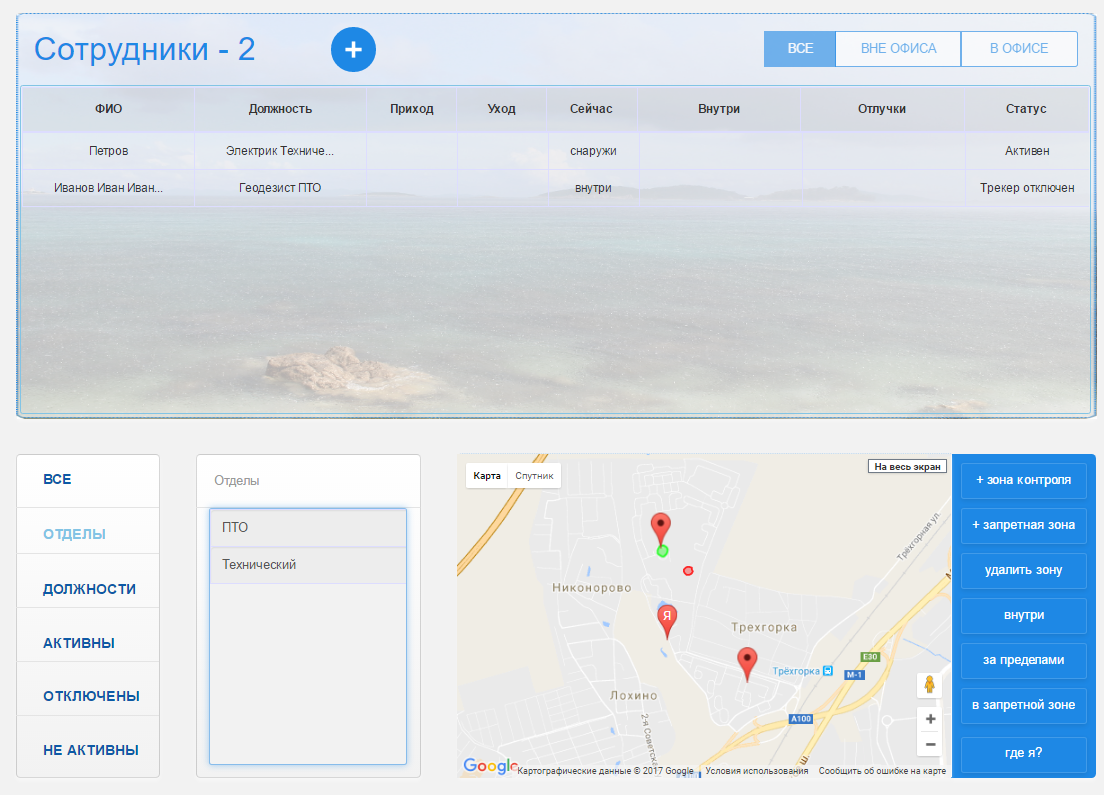
Task: Select Технический department in list
Action: (x=308, y=565)
